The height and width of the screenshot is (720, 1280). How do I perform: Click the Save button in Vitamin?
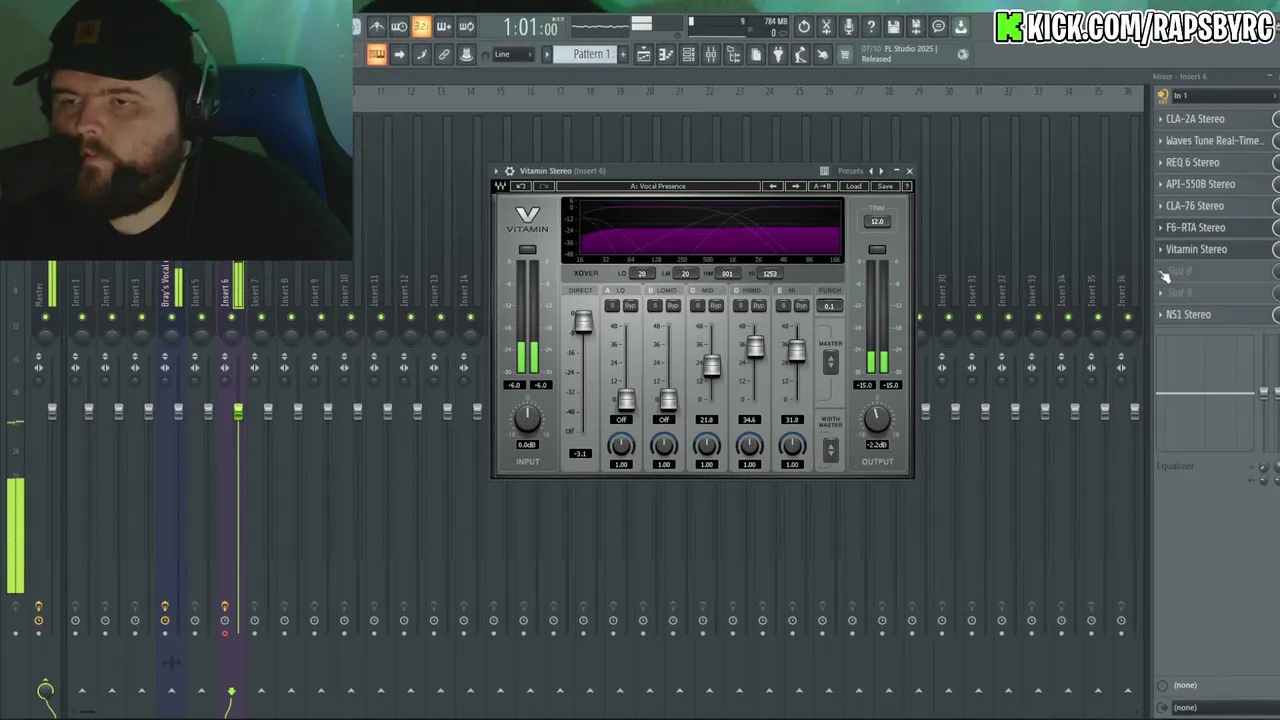885,186
